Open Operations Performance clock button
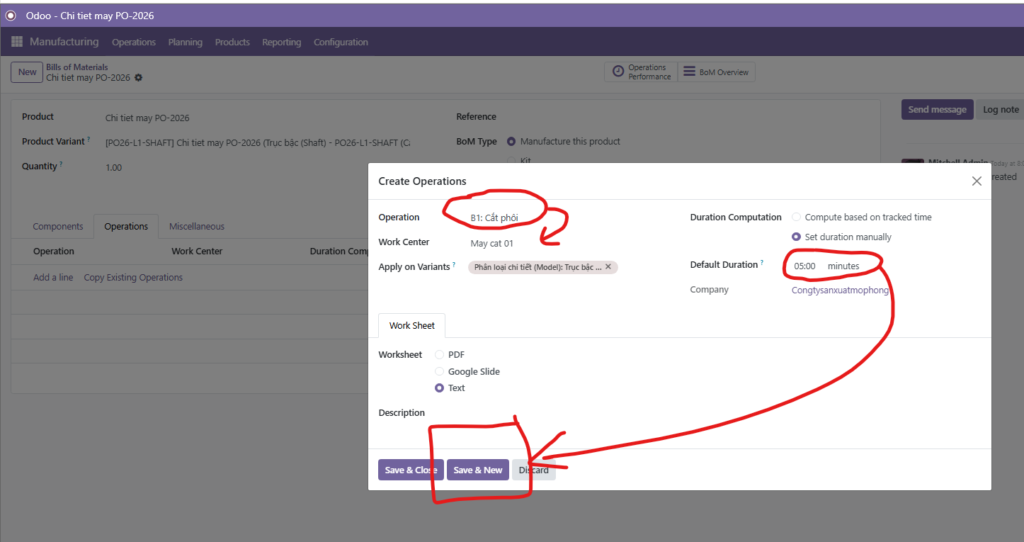This screenshot has height=542, width=1024. click(x=640, y=72)
